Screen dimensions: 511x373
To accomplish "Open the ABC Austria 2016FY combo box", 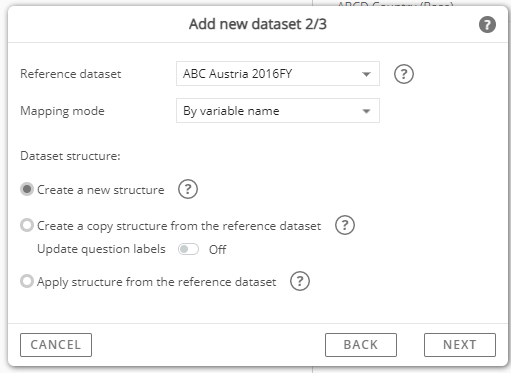I will 278,74.
